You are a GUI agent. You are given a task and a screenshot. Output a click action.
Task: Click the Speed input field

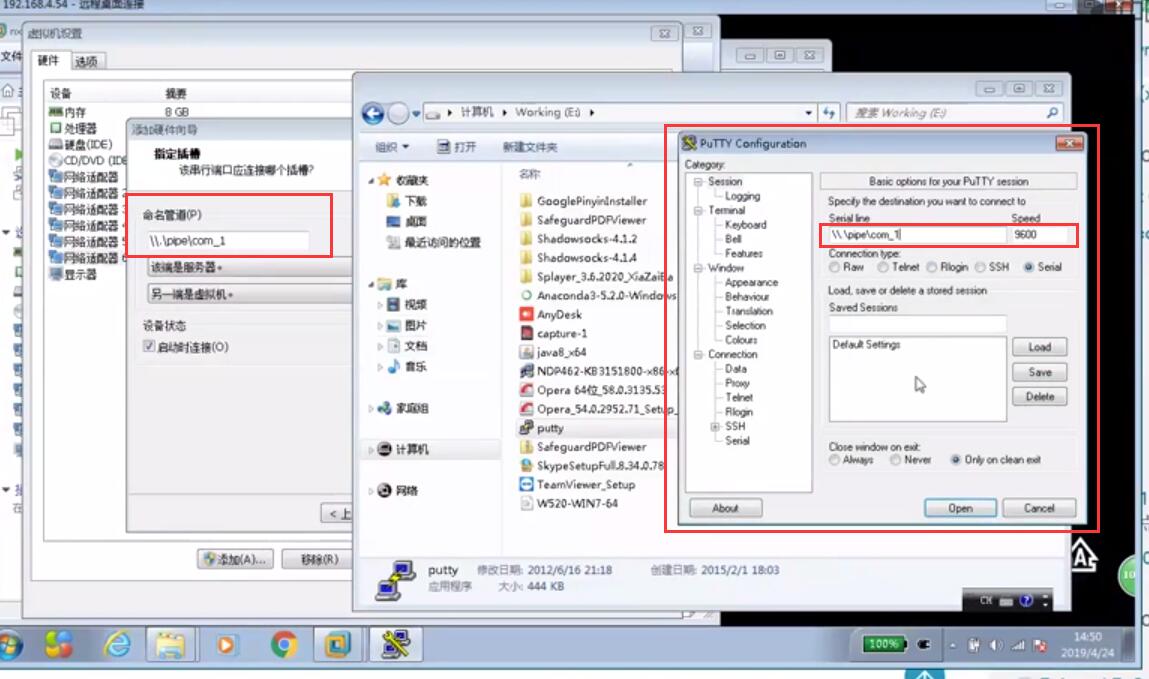[1043, 235]
